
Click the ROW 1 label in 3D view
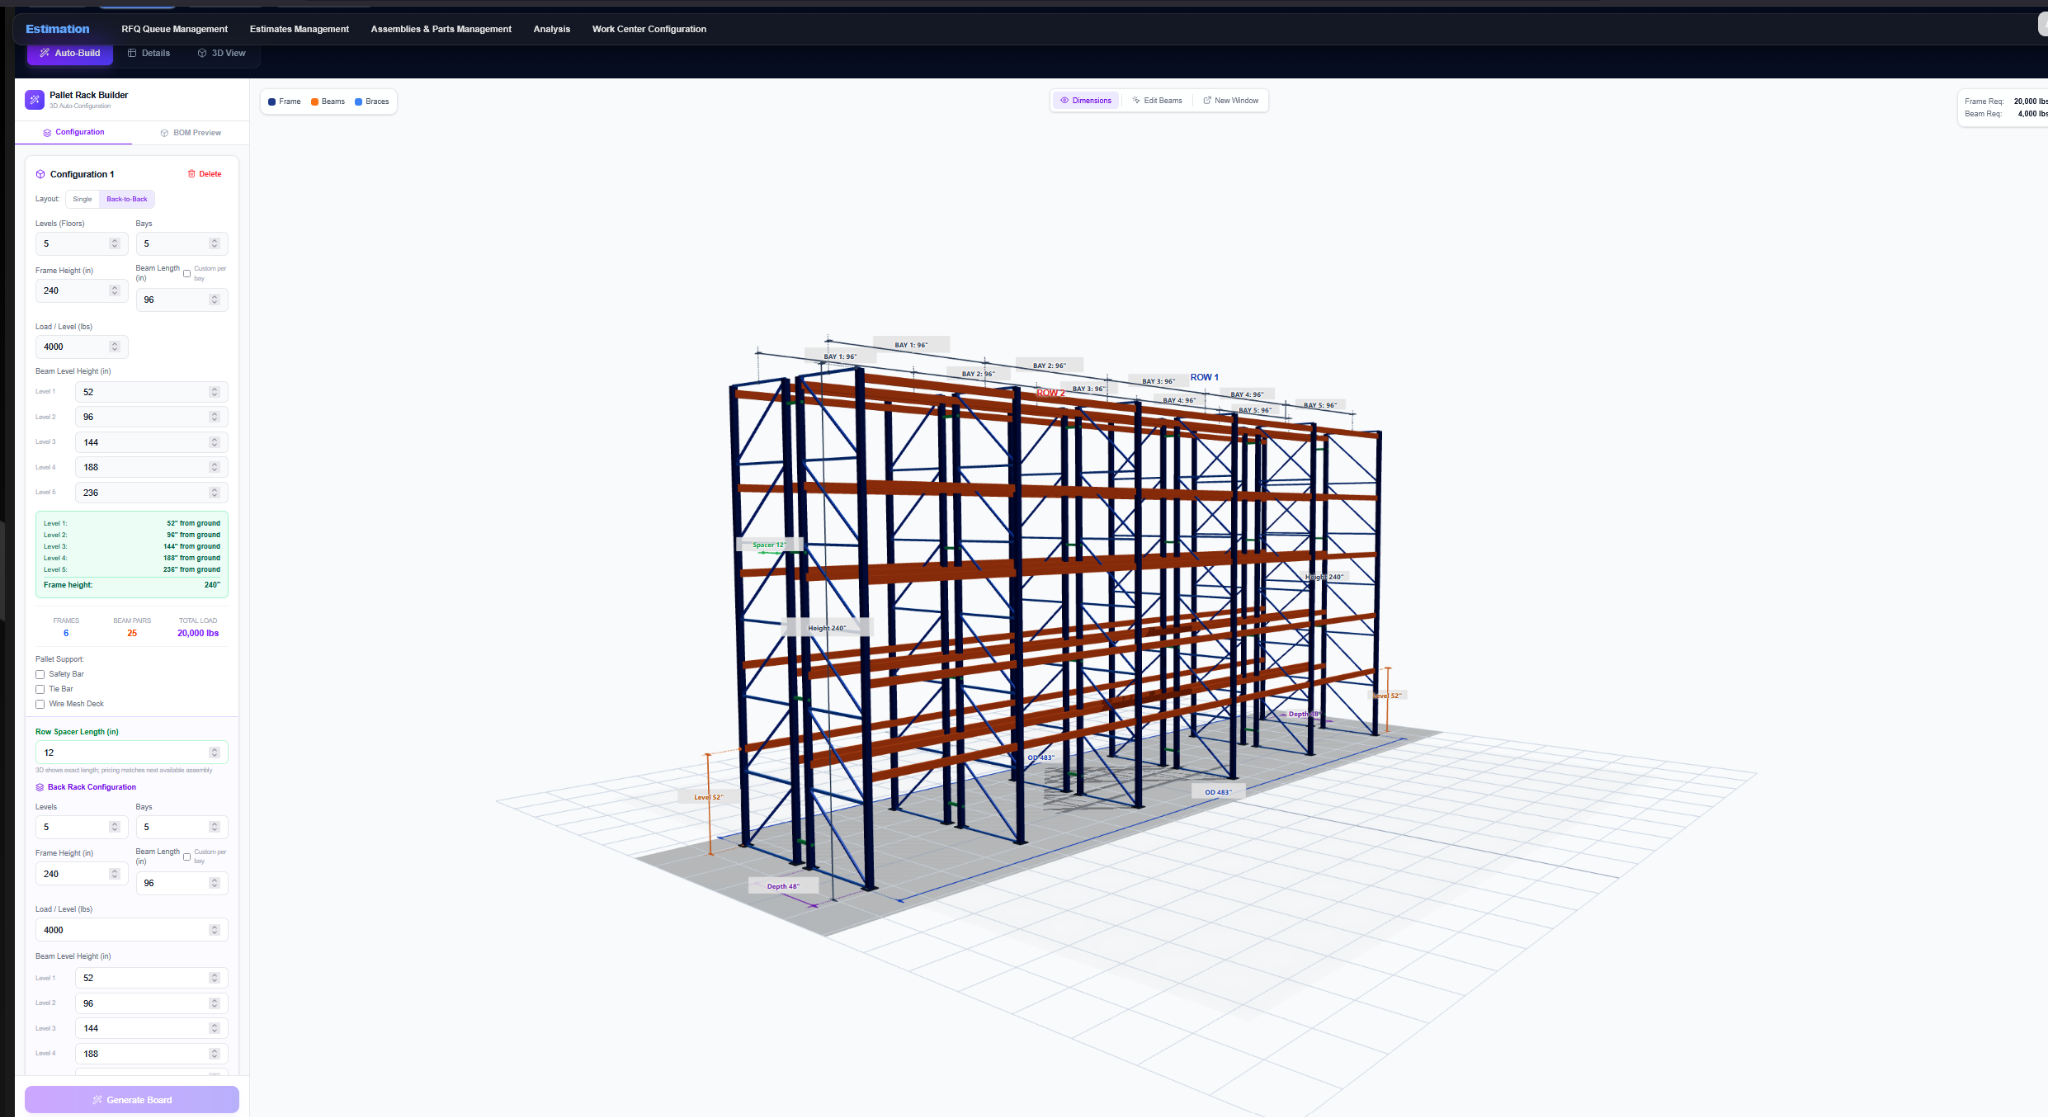coord(1204,377)
